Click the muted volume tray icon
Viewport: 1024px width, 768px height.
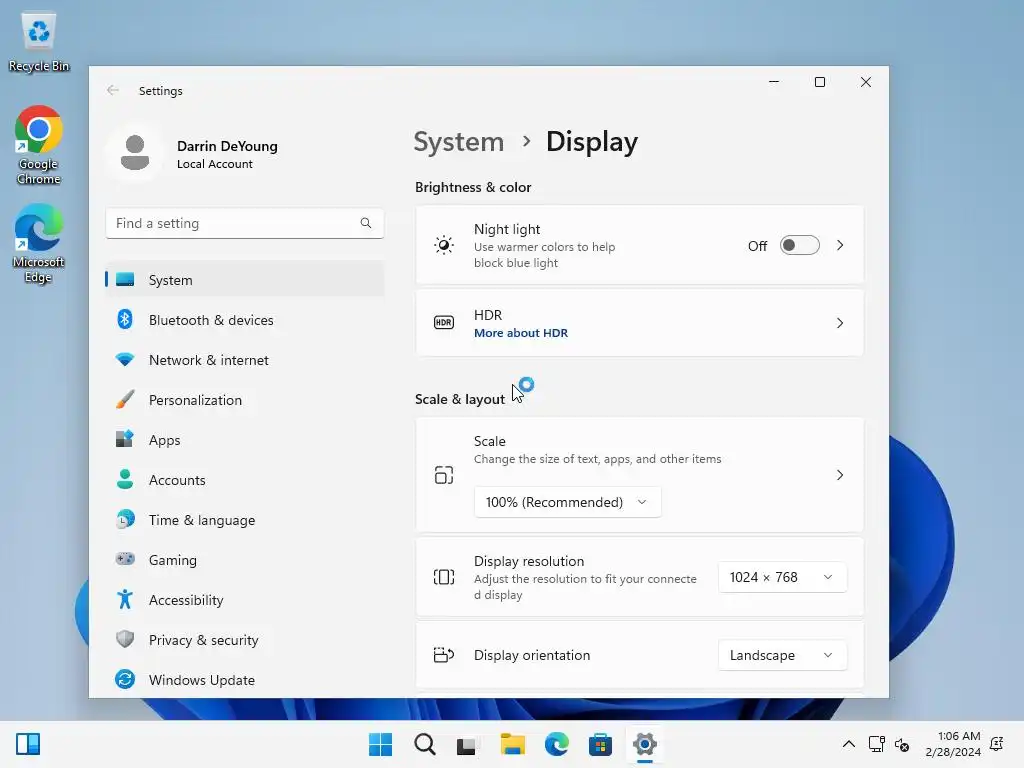coord(903,744)
